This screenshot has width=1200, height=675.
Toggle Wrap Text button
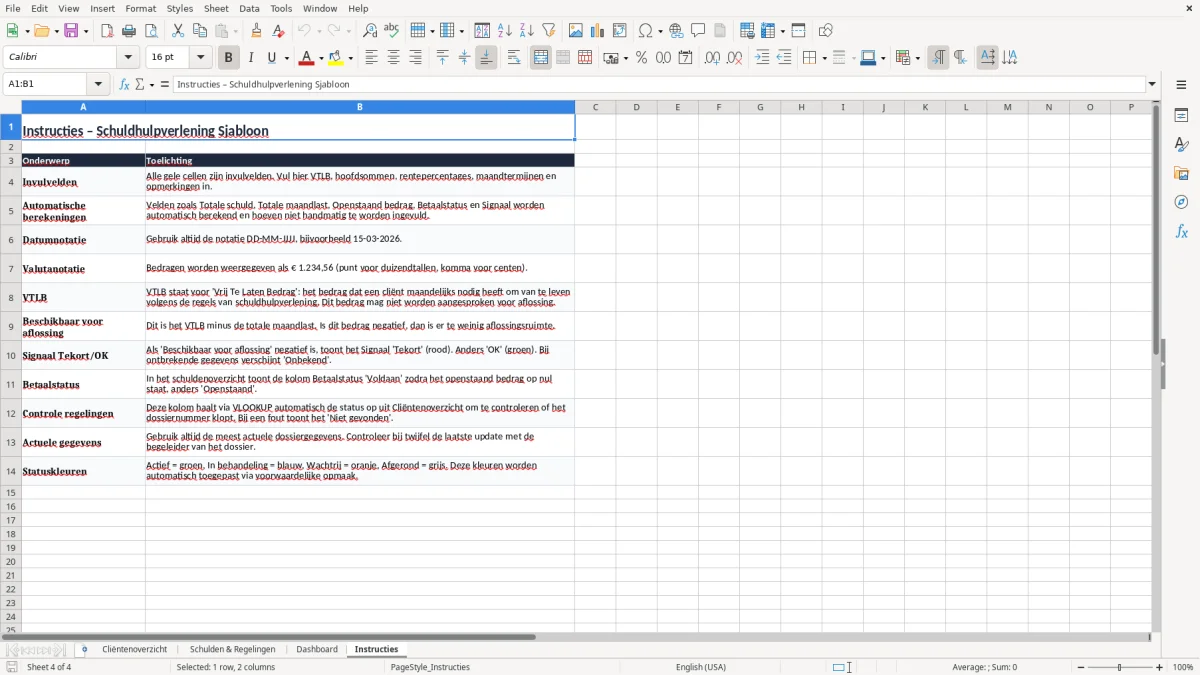[x=514, y=58]
